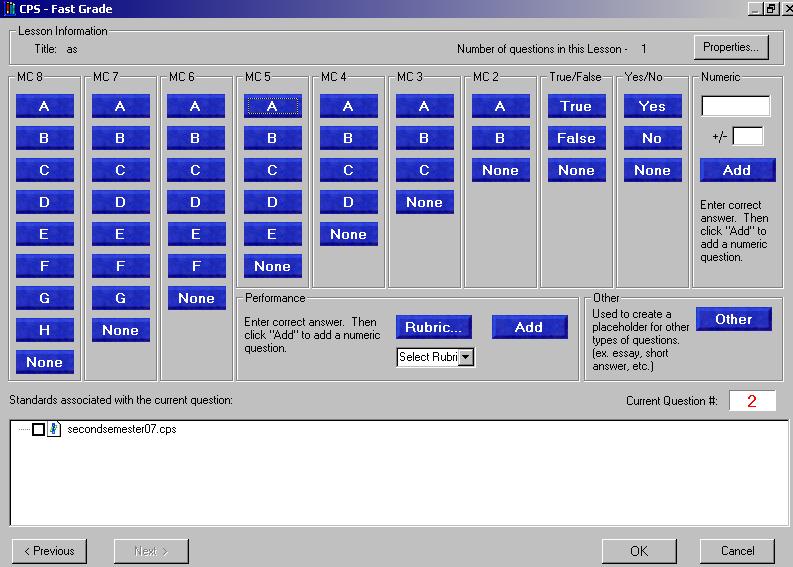The image size is (793, 567).
Task: Restore the Fast Grade window
Action: coord(771,9)
